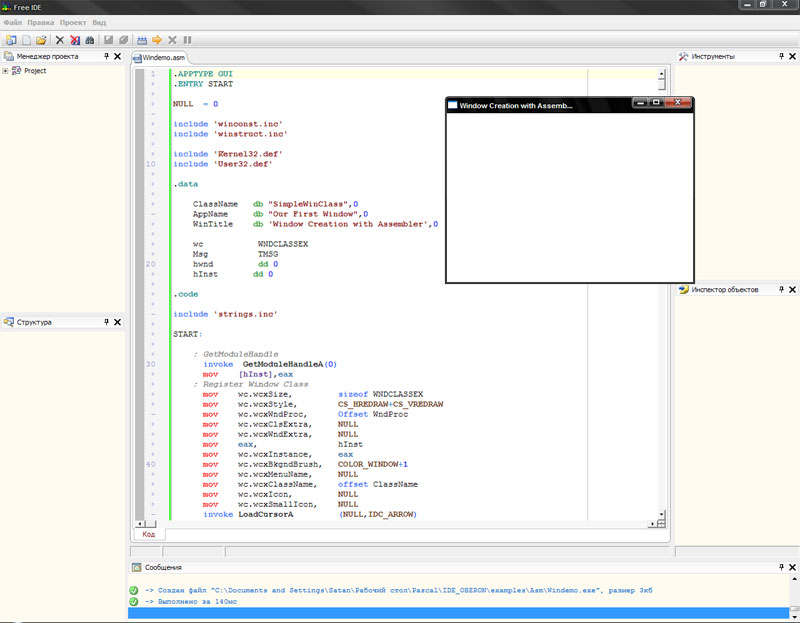Image resolution: width=800 pixels, height=623 pixels.
Task: Maximize the Window Creation with Assembler window
Action: [656, 103]
